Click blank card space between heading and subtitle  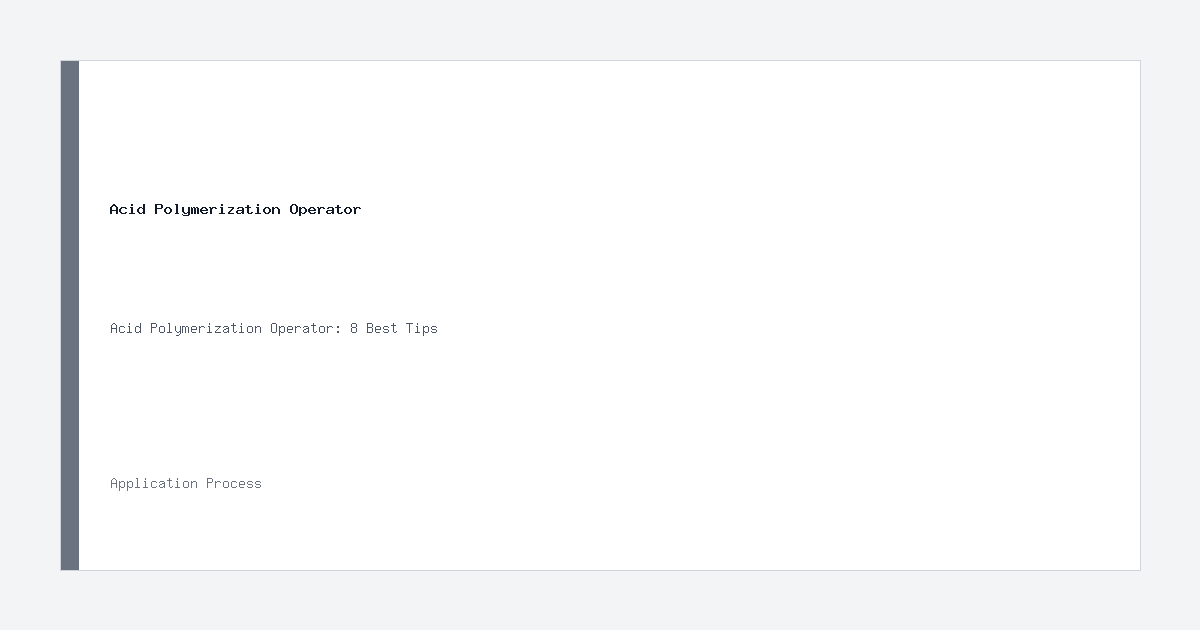click(600, 268)
